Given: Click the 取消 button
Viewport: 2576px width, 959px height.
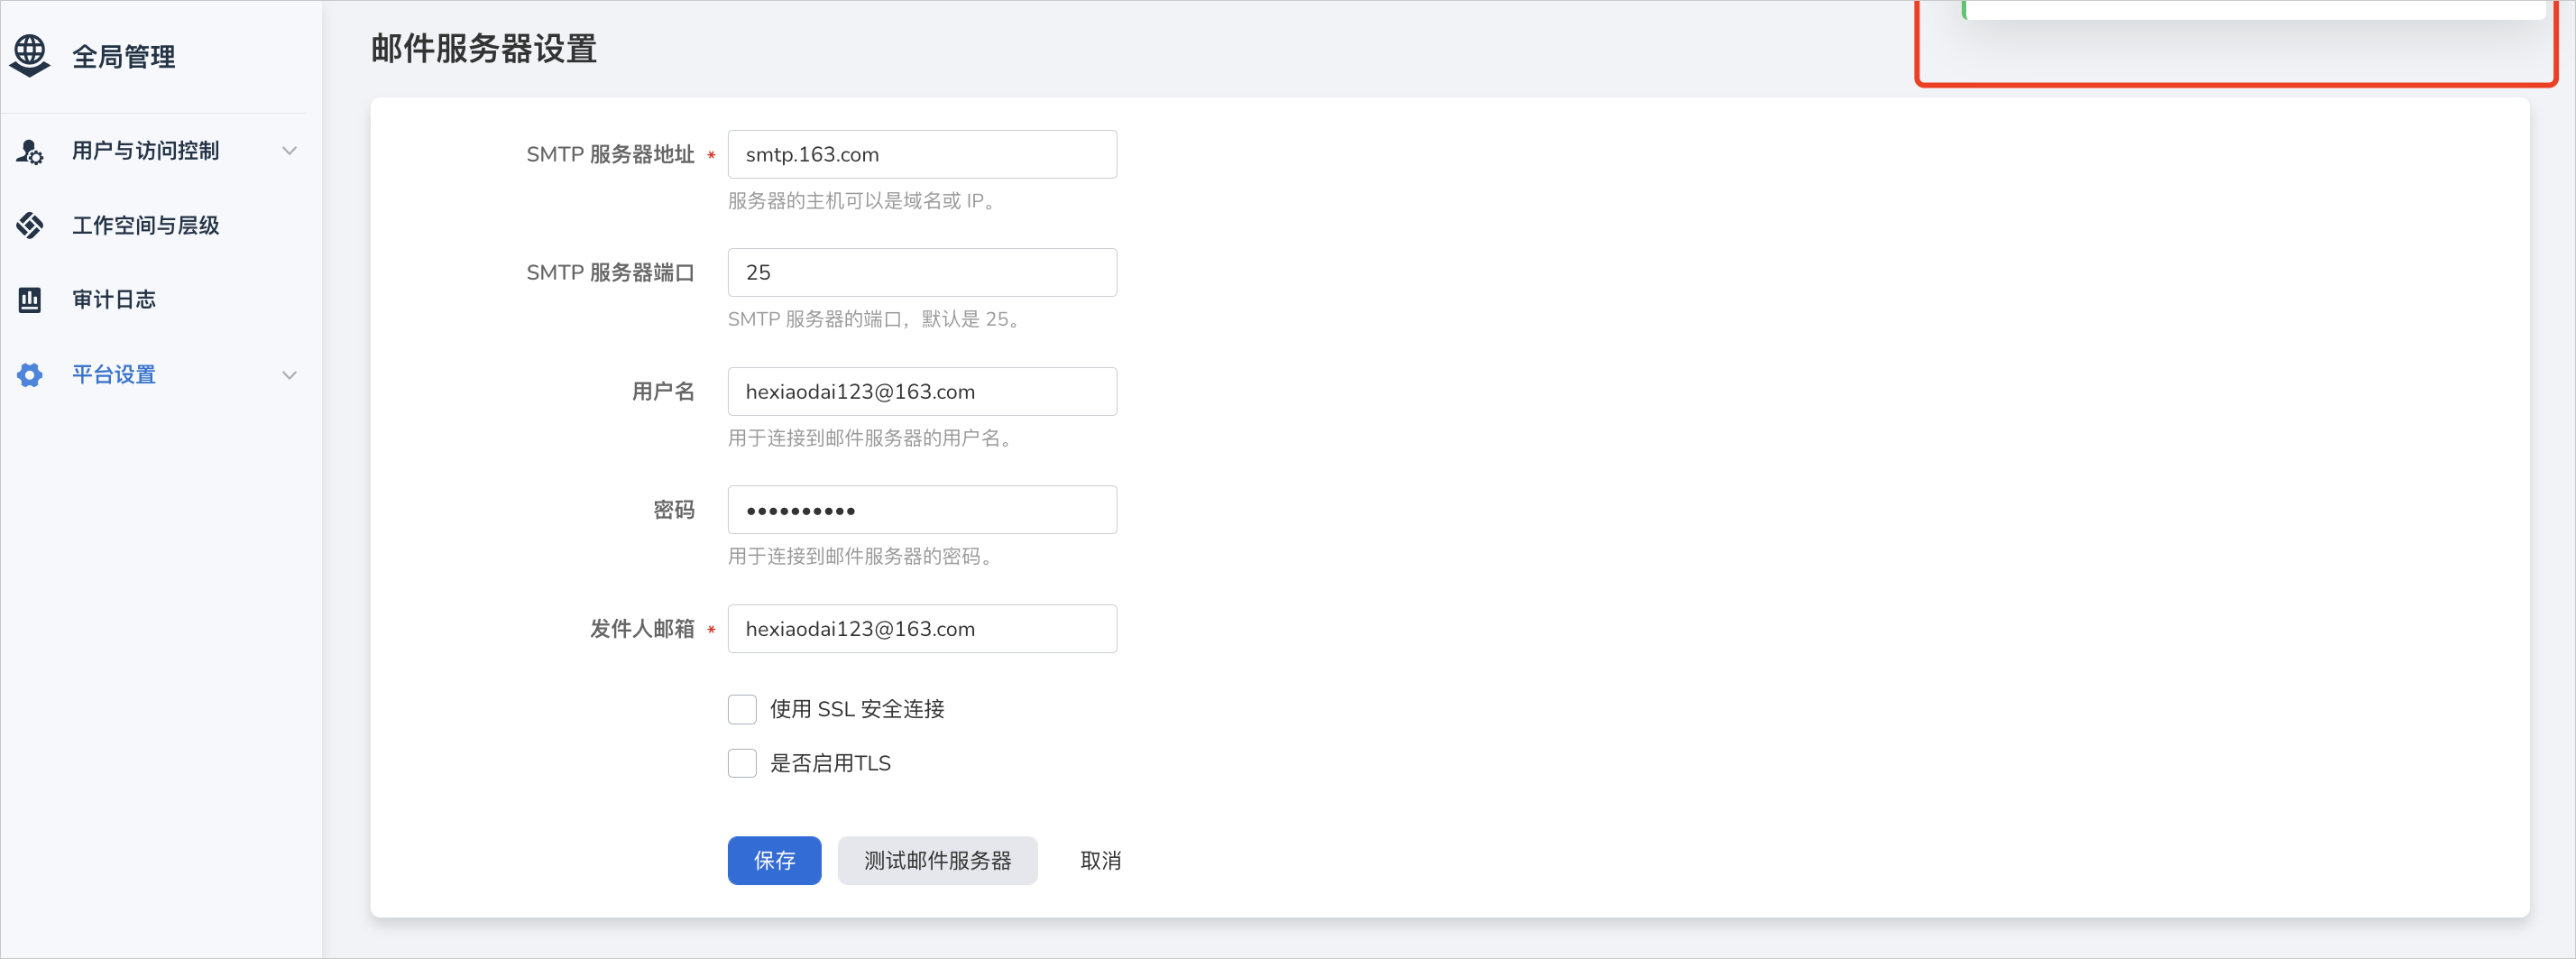Looking at the screenshot, I should click(1100, 860).
